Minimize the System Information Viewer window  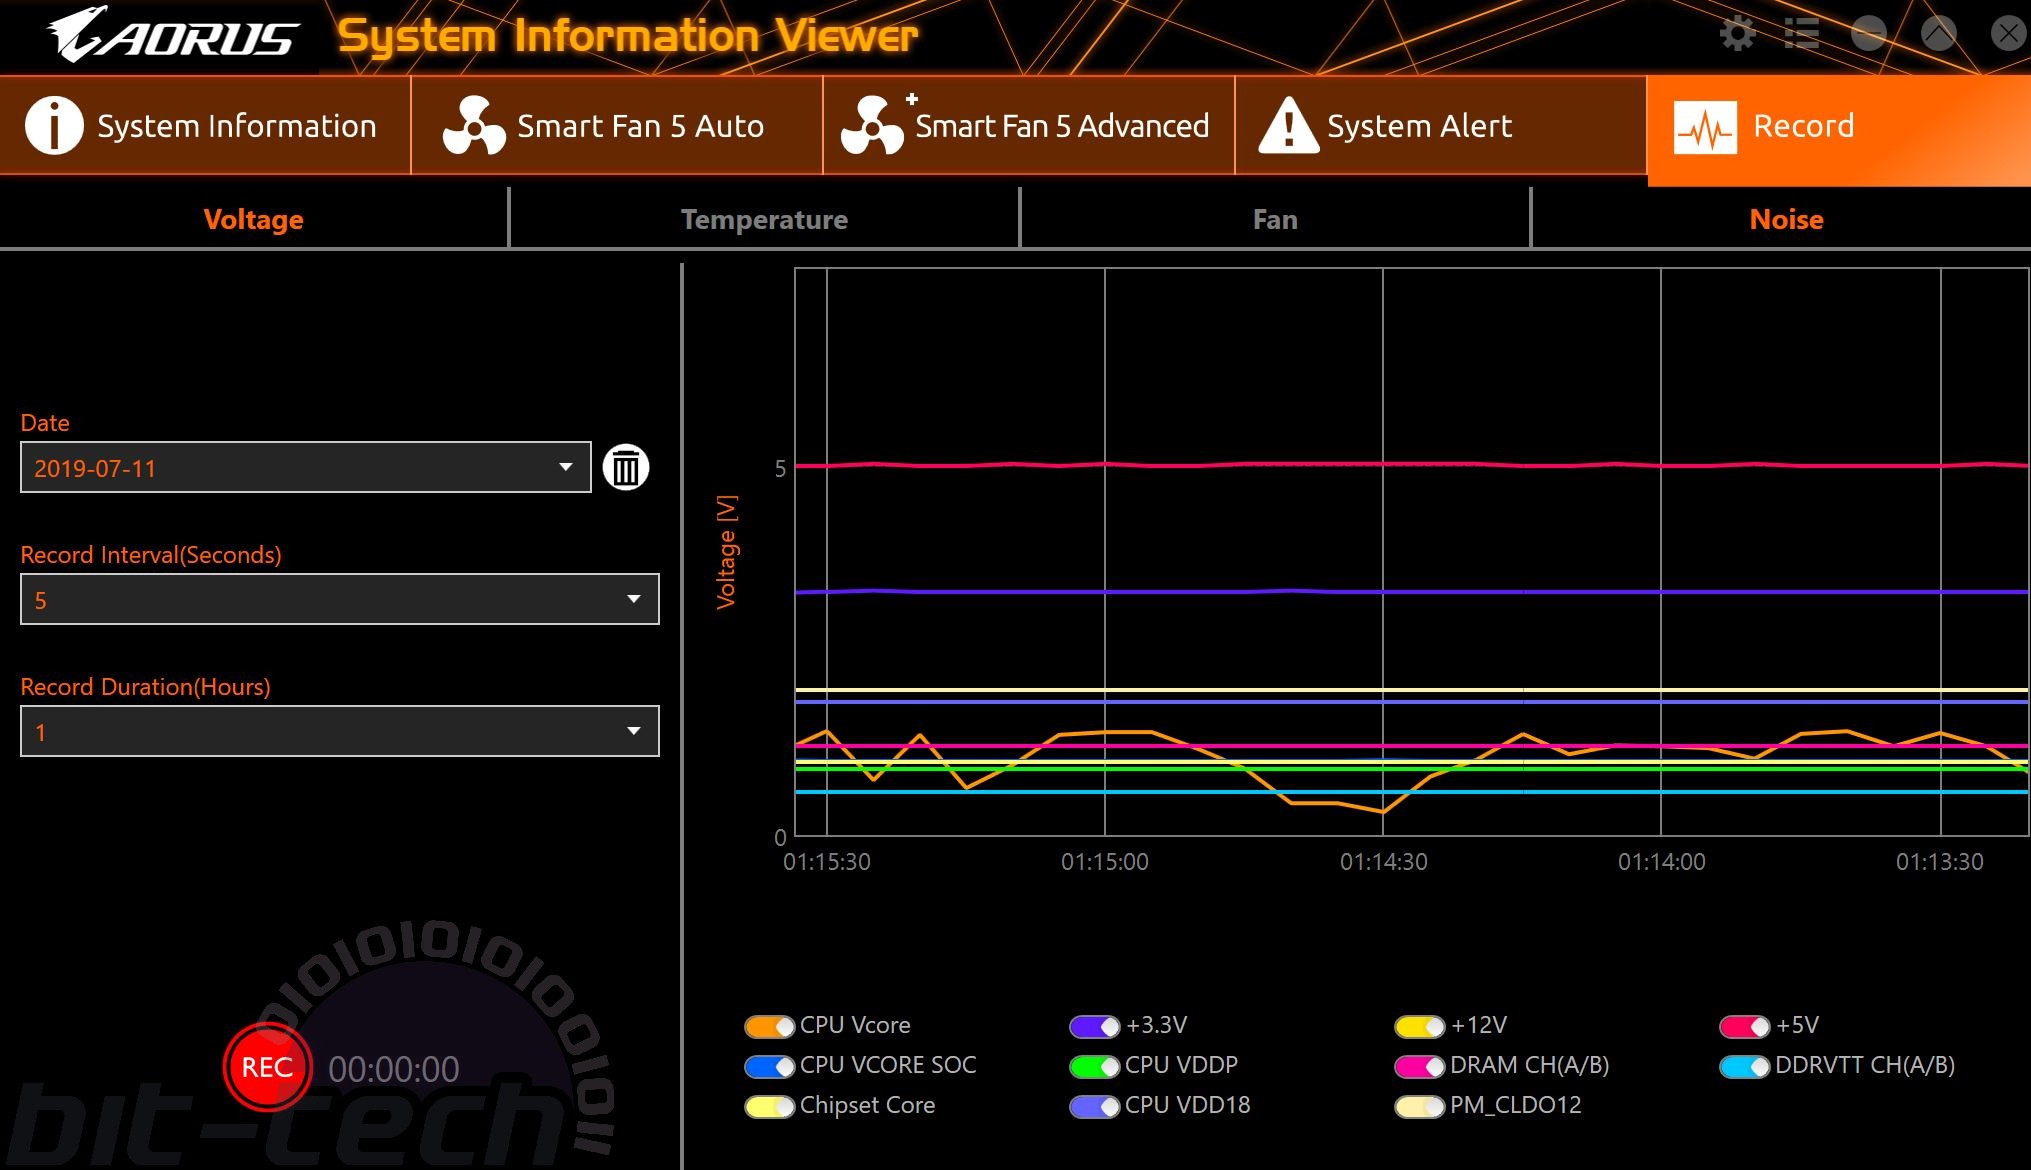1869,34
